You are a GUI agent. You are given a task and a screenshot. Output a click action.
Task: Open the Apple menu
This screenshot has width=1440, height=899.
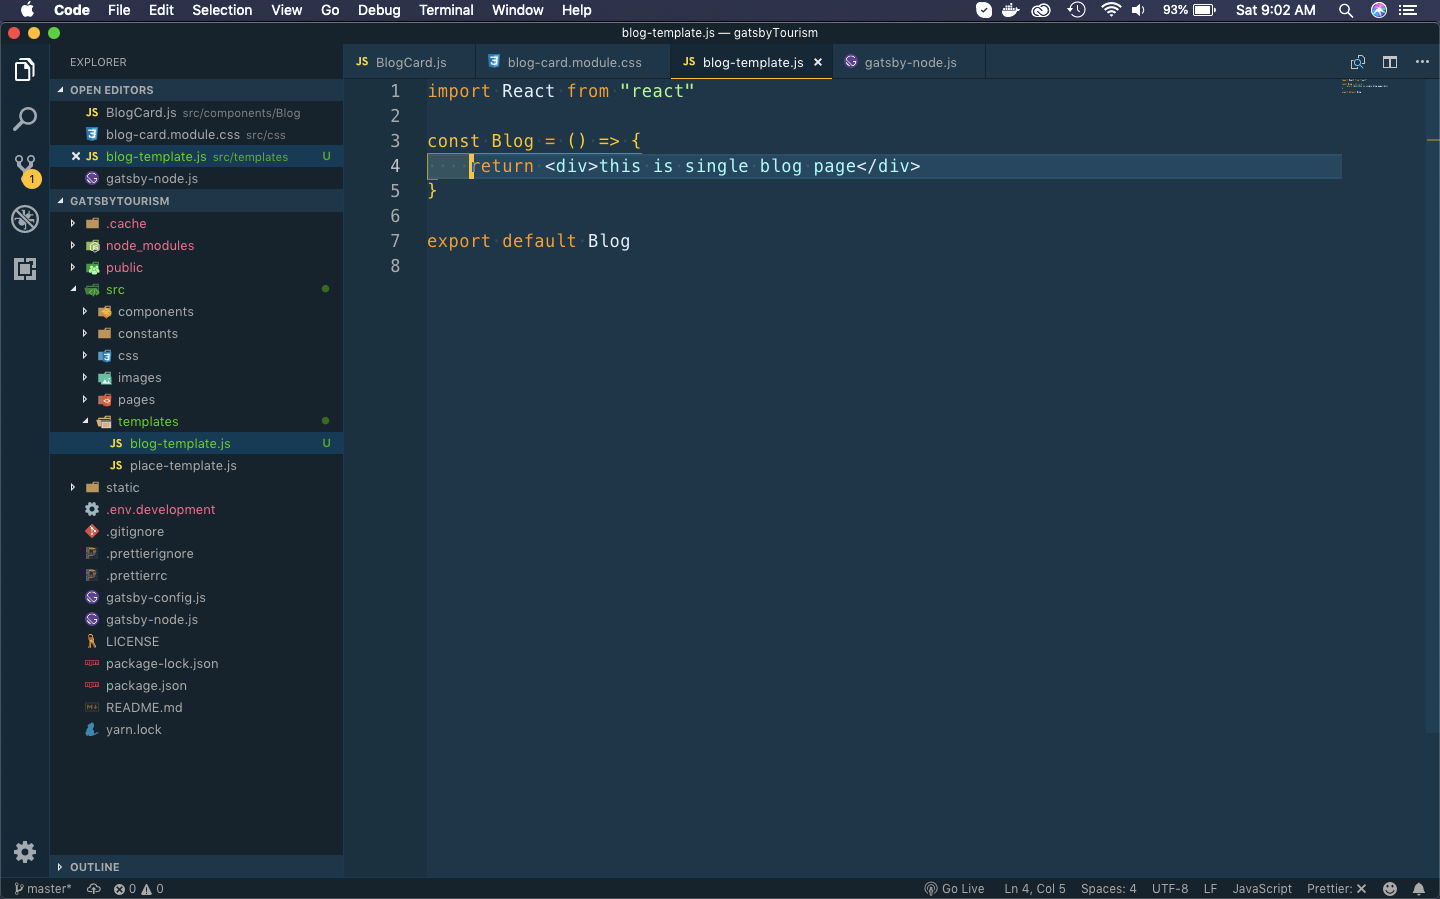(27, 10)
